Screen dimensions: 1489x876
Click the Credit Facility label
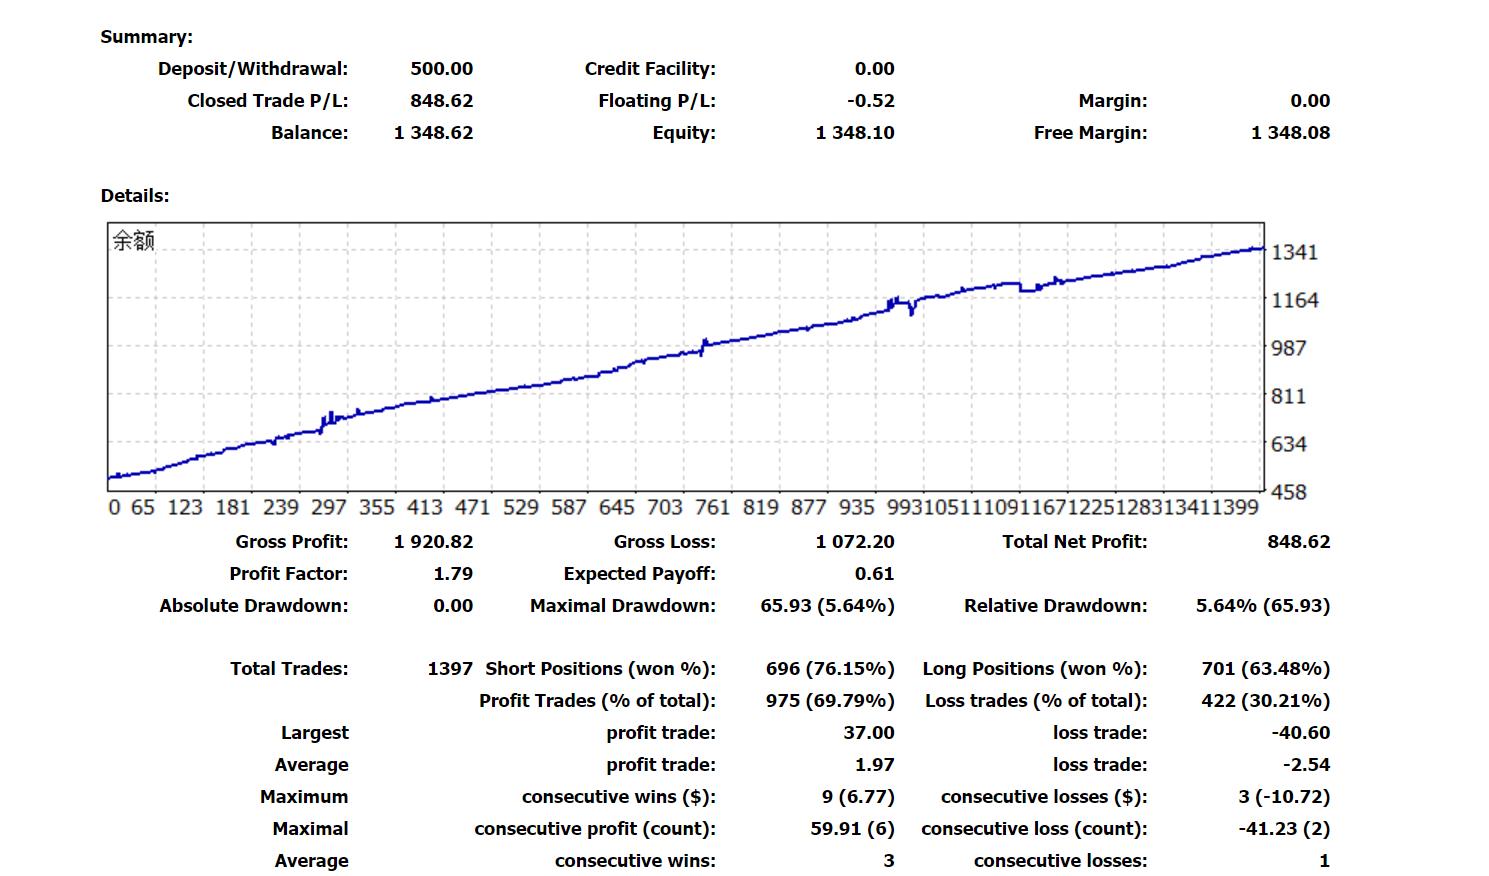[x=650, y=69]
